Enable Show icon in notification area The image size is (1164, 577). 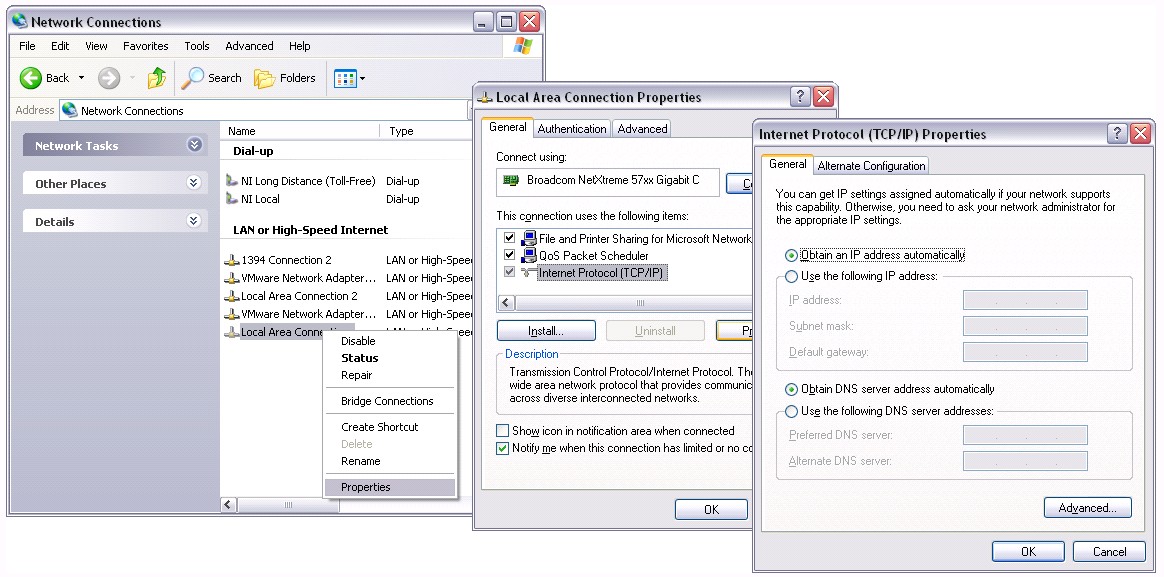pyautogui.click(x=503, y=431)
